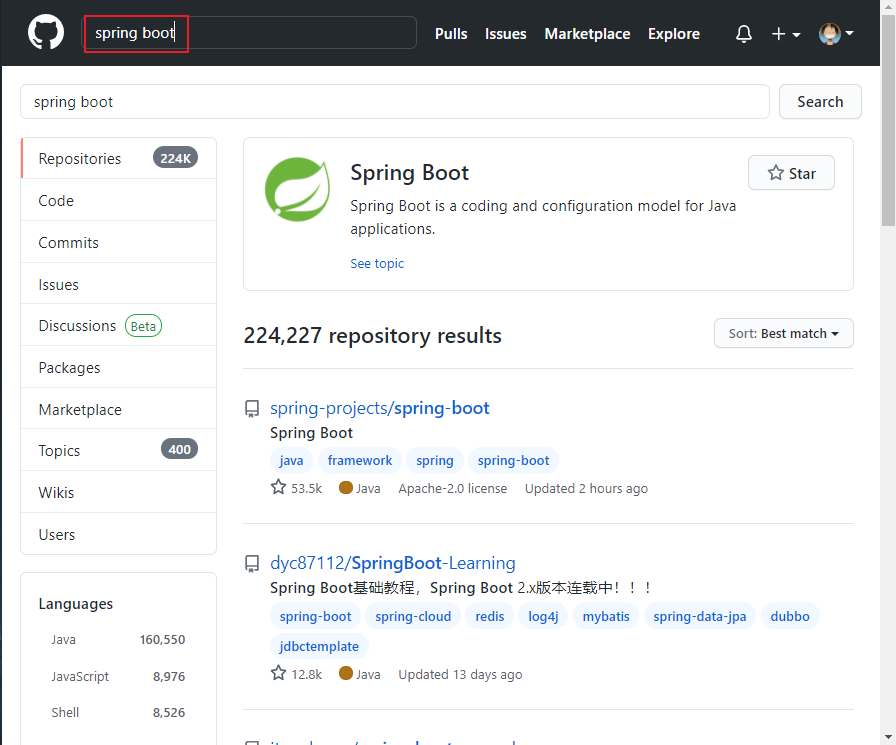This screenshot has height=745, width=896.
Task: Click the Spring Boot leaf logo
Action: click(297, 189)
